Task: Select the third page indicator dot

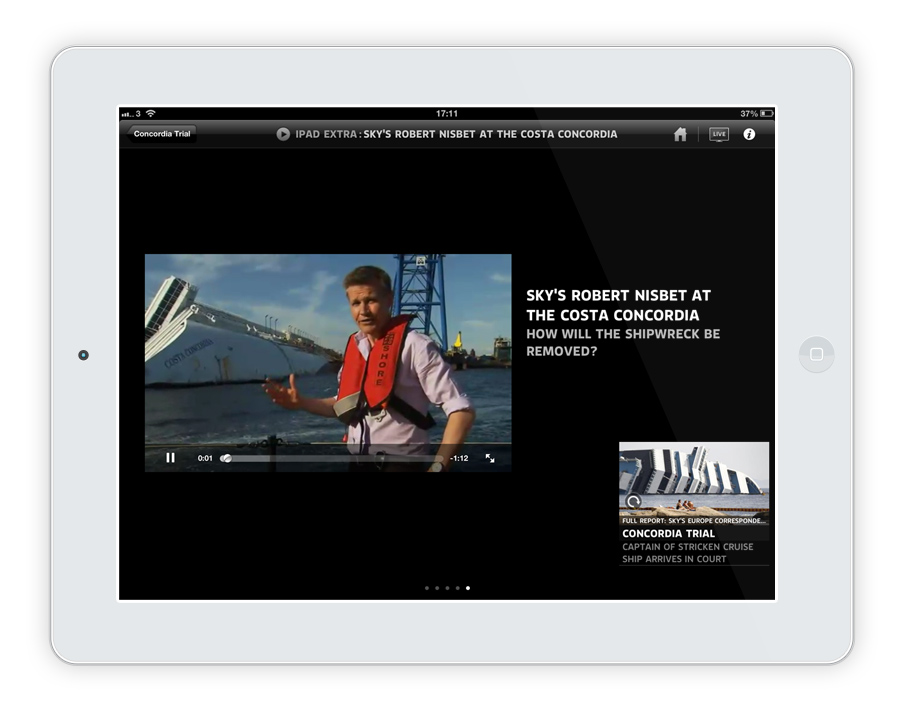Action: coord(447,588)
